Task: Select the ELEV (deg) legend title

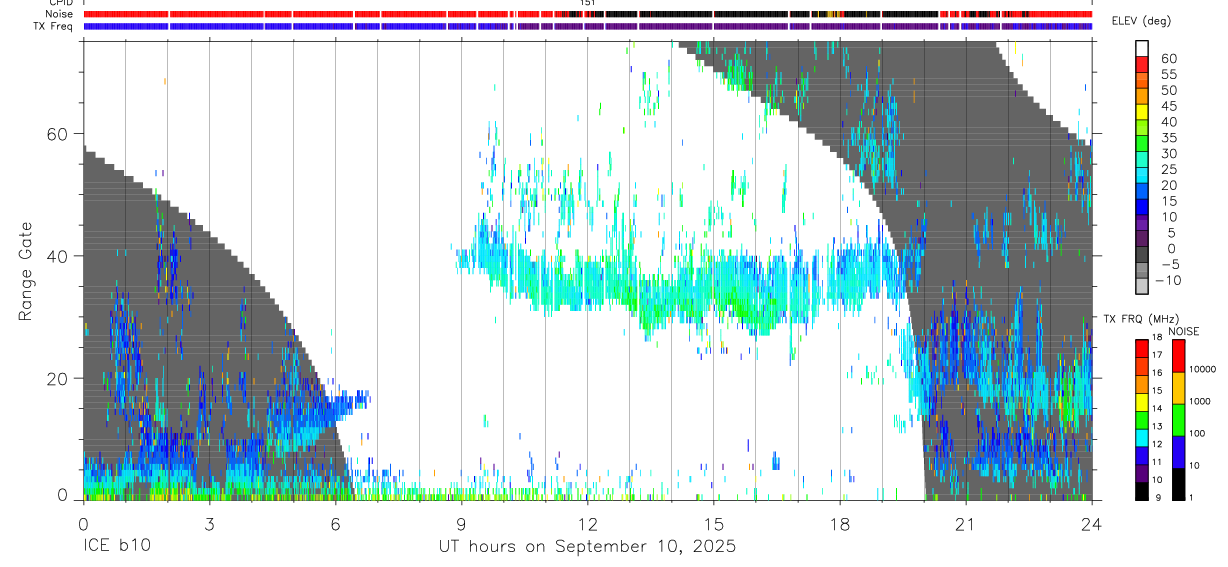Action: [1141, 21]
